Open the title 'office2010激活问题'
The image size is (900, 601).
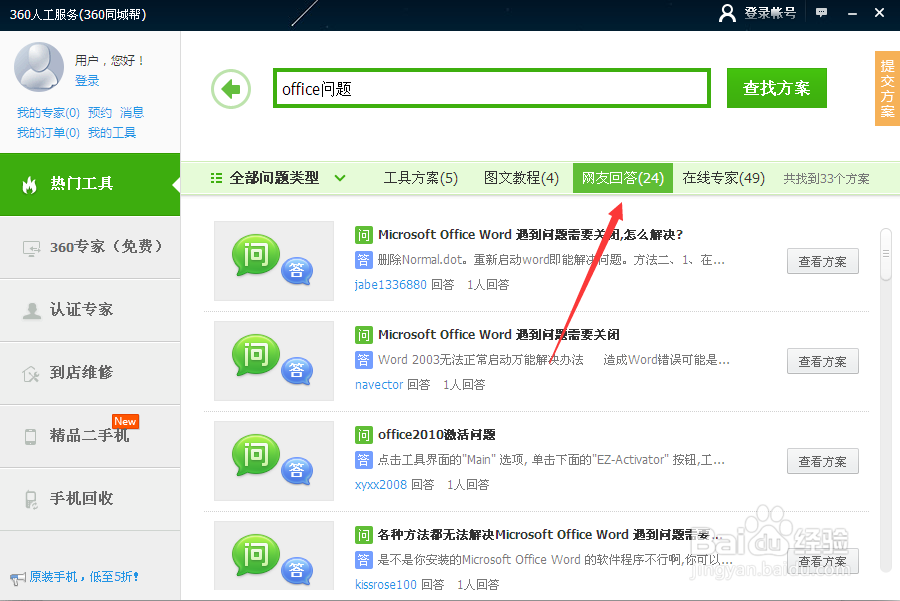click(x=436, y=435)
